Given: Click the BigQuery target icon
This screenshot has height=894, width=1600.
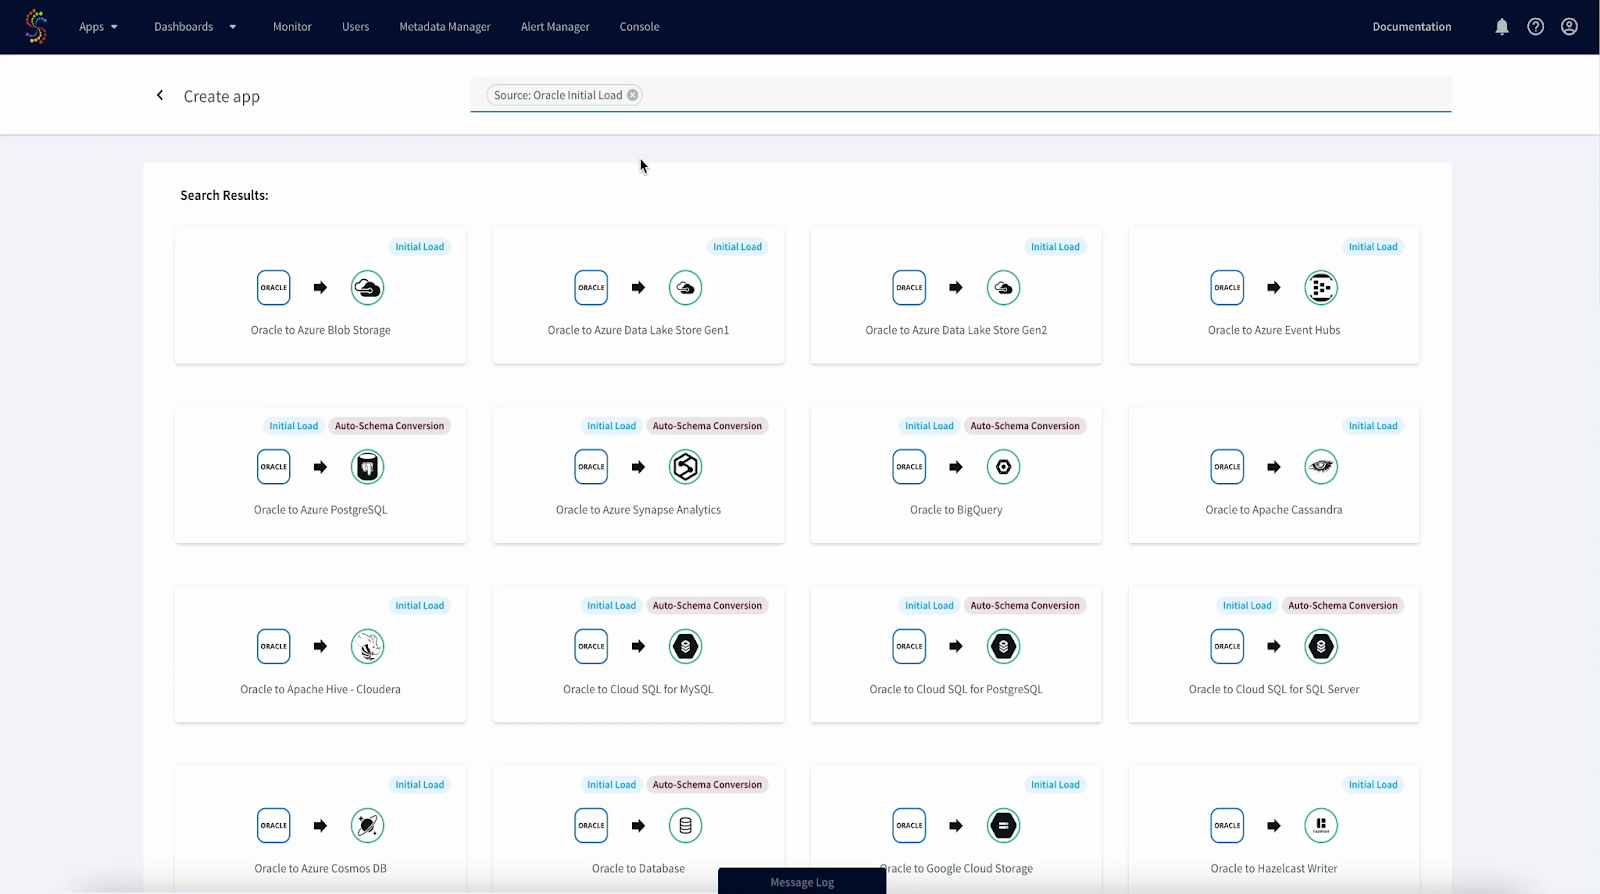Looking at the screenshot, I should [x=1004, y=467].
